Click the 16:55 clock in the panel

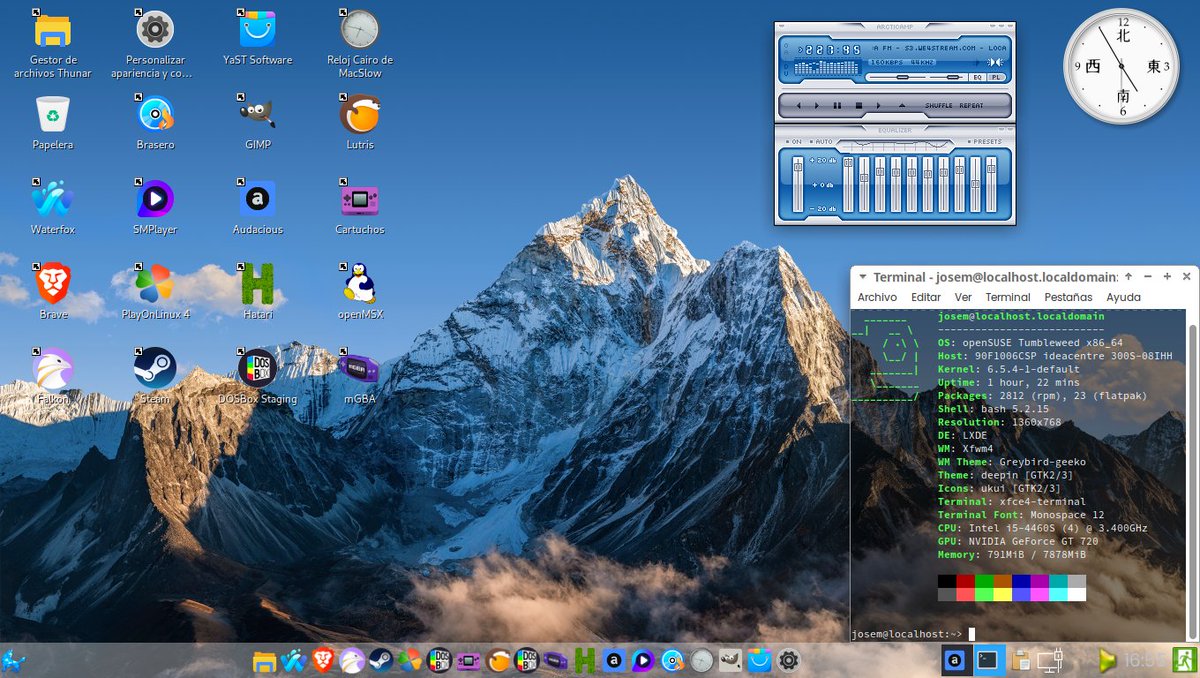click(1144, 660)
